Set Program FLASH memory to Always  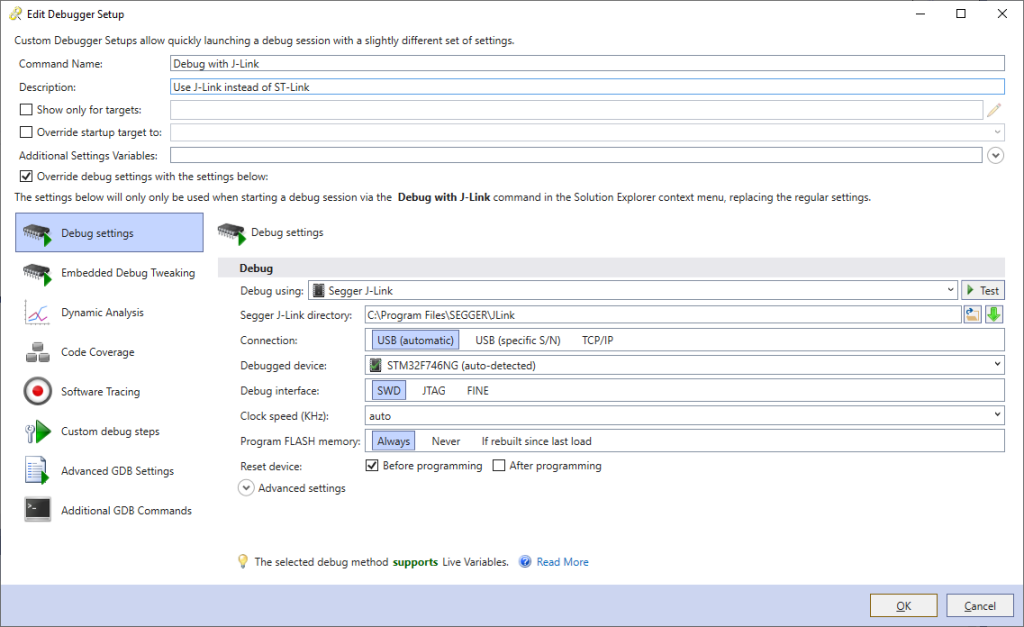tap(393, 442)
